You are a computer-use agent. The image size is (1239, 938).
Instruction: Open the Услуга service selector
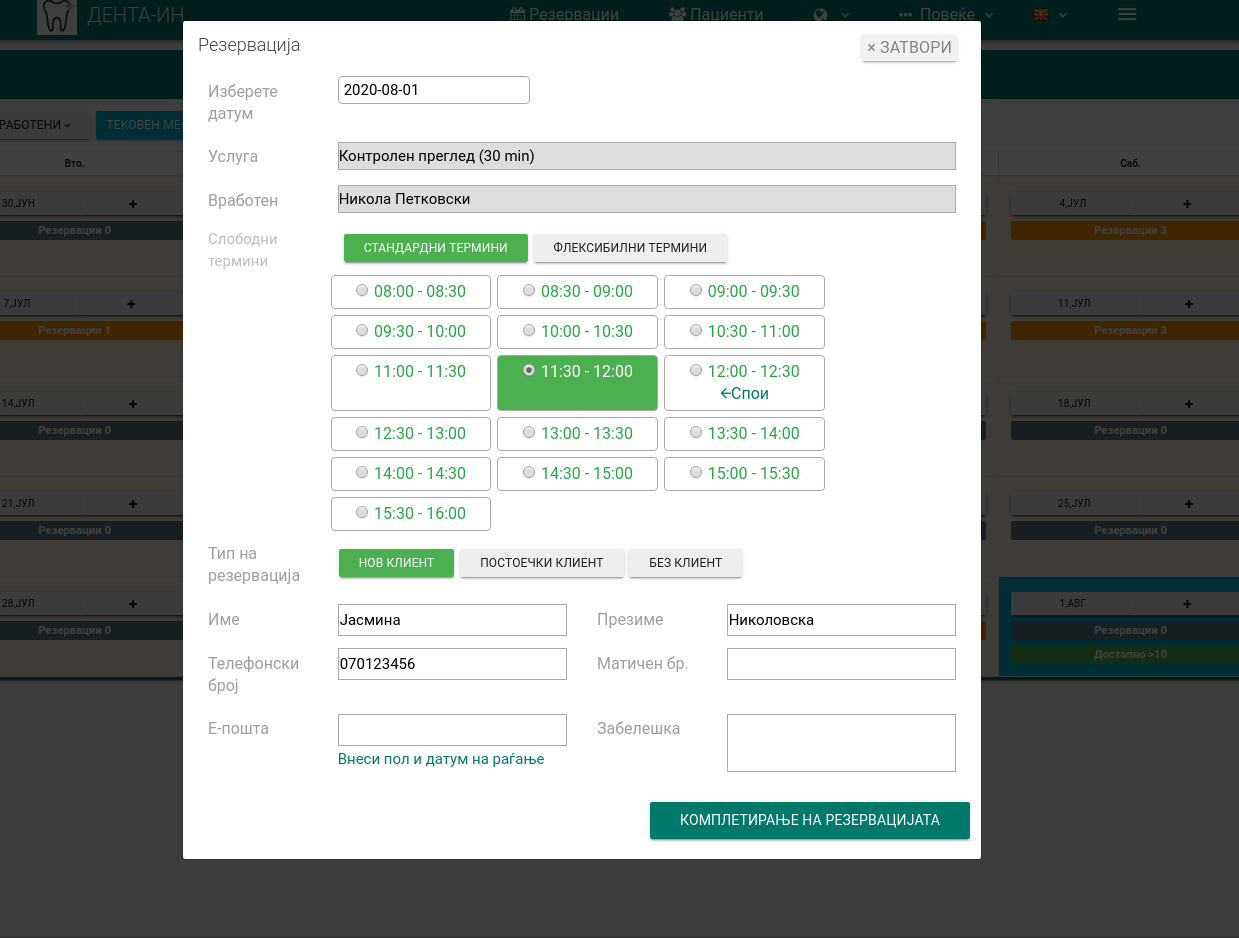[646, 156]
